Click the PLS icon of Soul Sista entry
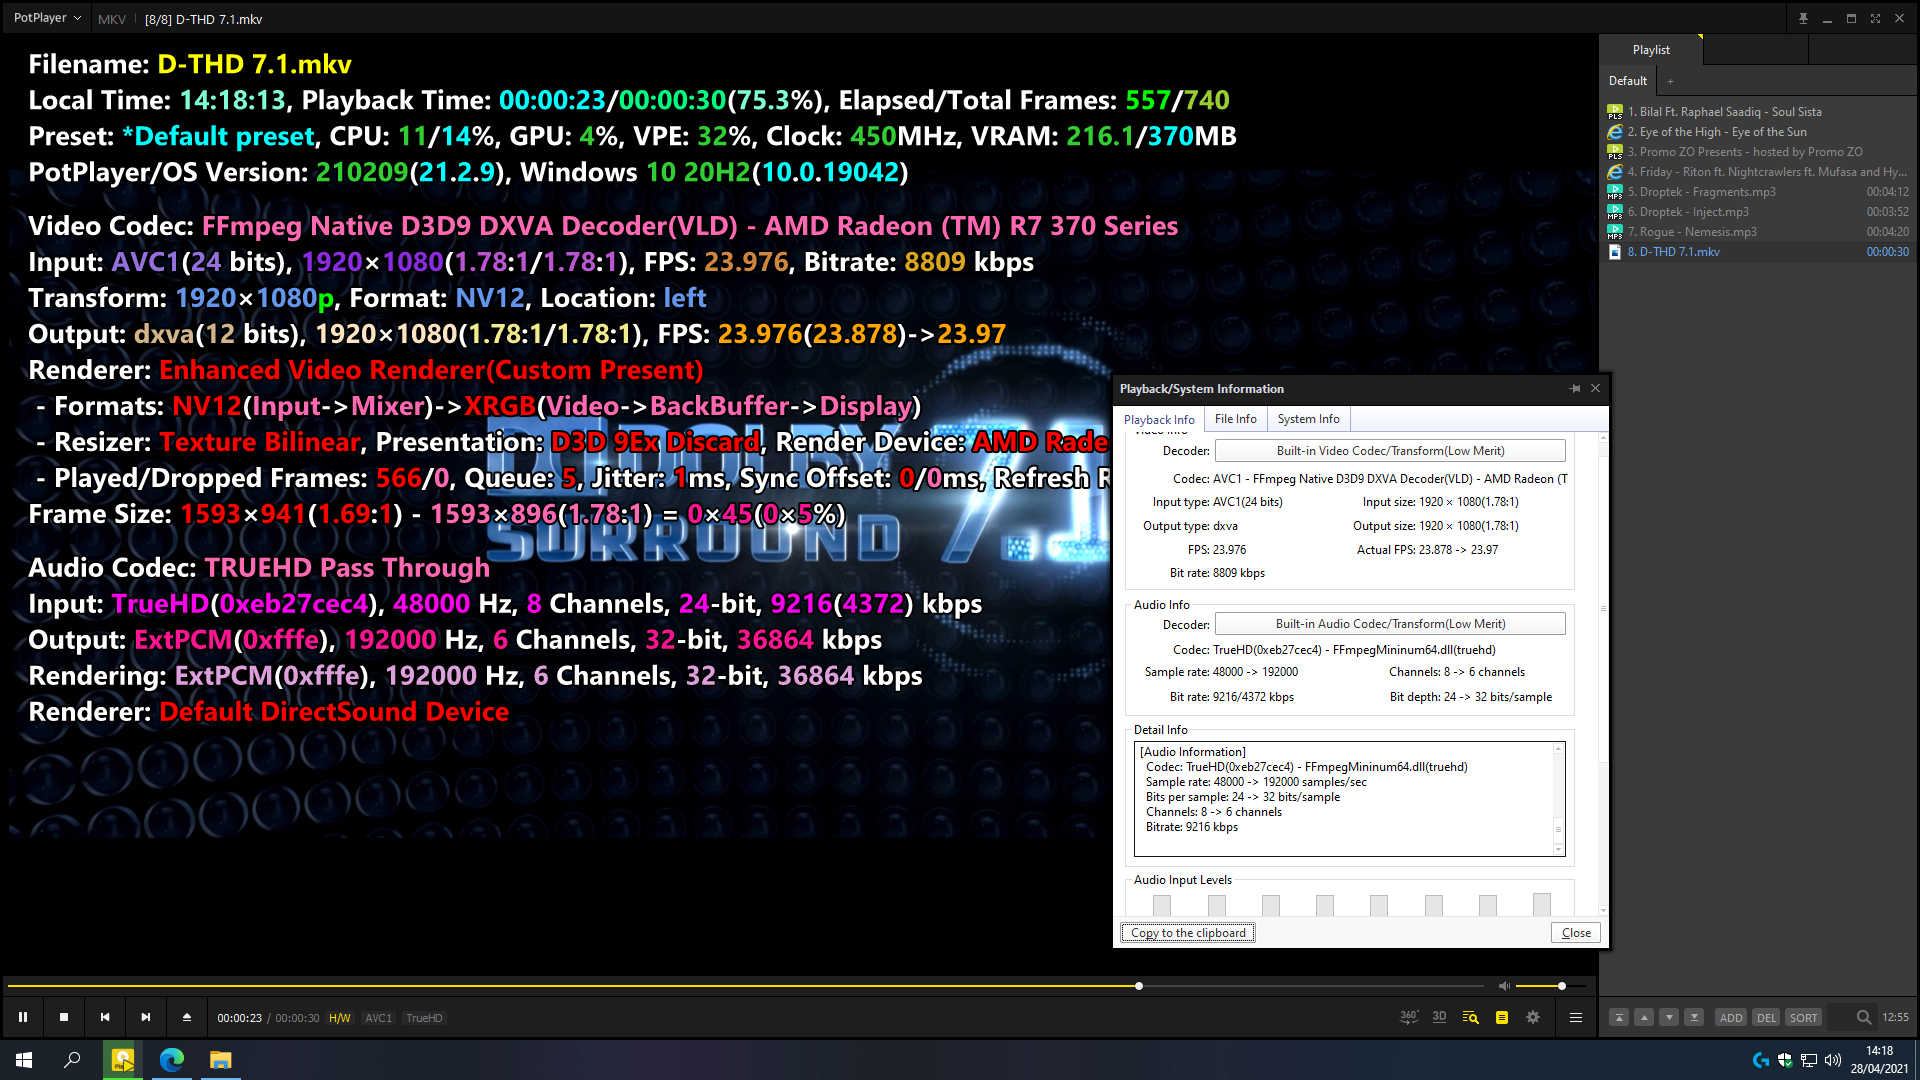The height and width of the screenshot is (1080, 1920). [x=1614, y=112]
